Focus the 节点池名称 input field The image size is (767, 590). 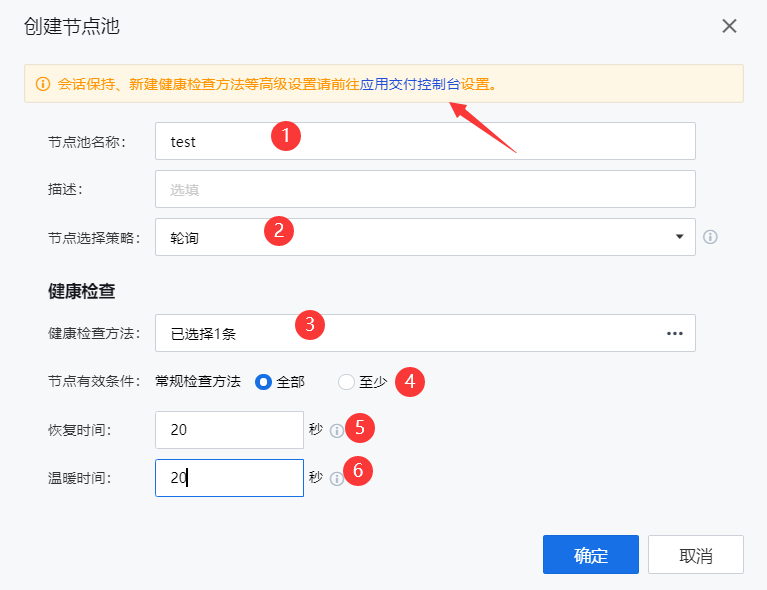point(425,141)
